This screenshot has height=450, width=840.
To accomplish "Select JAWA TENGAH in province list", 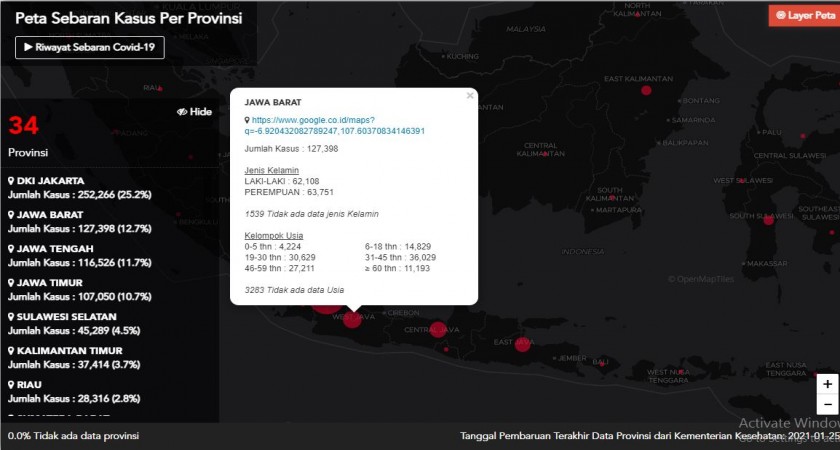I will click(79, 256).
